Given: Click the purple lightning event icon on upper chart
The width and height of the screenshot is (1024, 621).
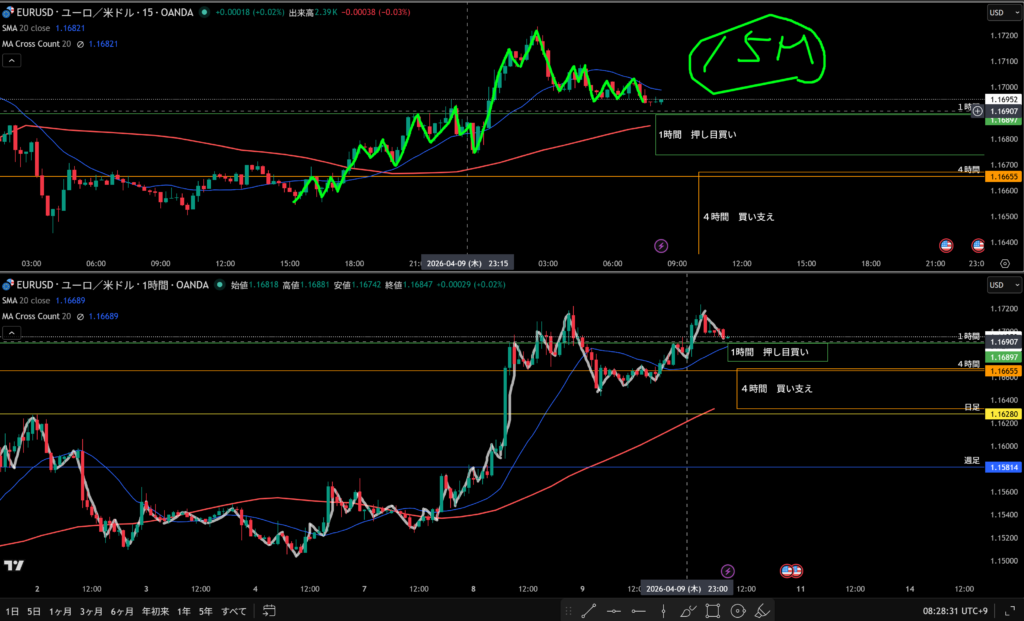Looking at the screenshot, I should pos(660,245).
